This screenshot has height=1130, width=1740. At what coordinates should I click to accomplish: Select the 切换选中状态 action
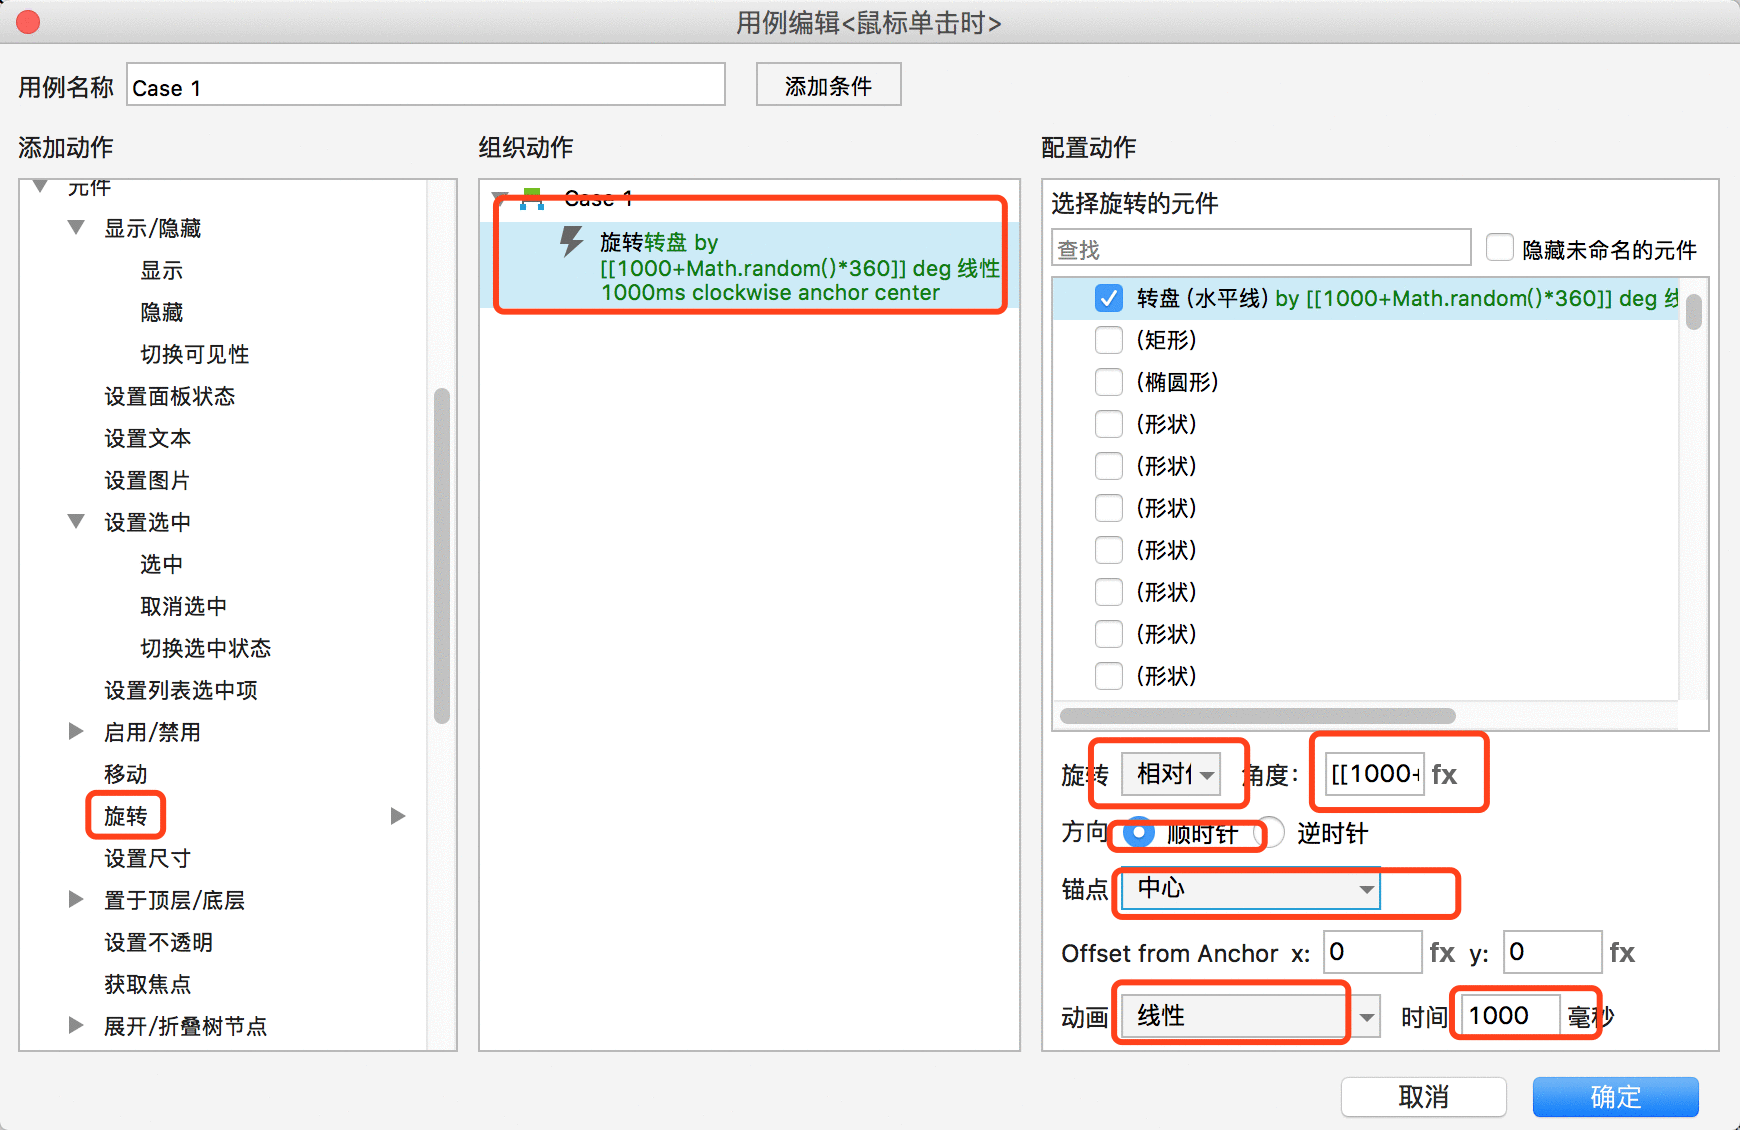206,648
